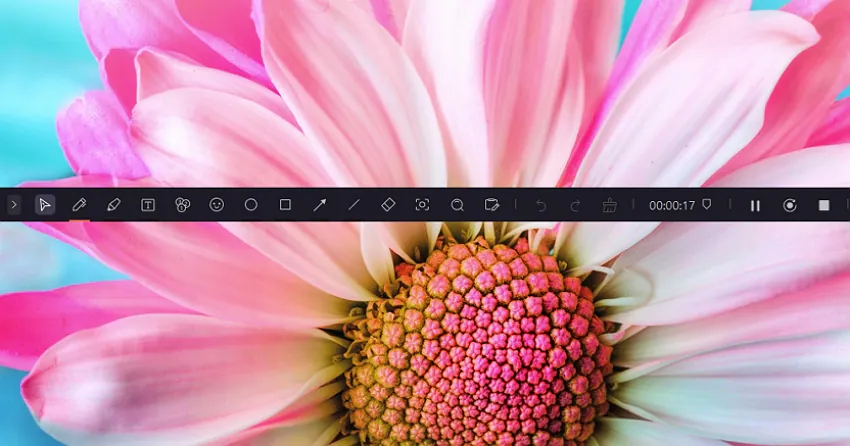
Task: Select the straight line tool
Action: point(354,205)
